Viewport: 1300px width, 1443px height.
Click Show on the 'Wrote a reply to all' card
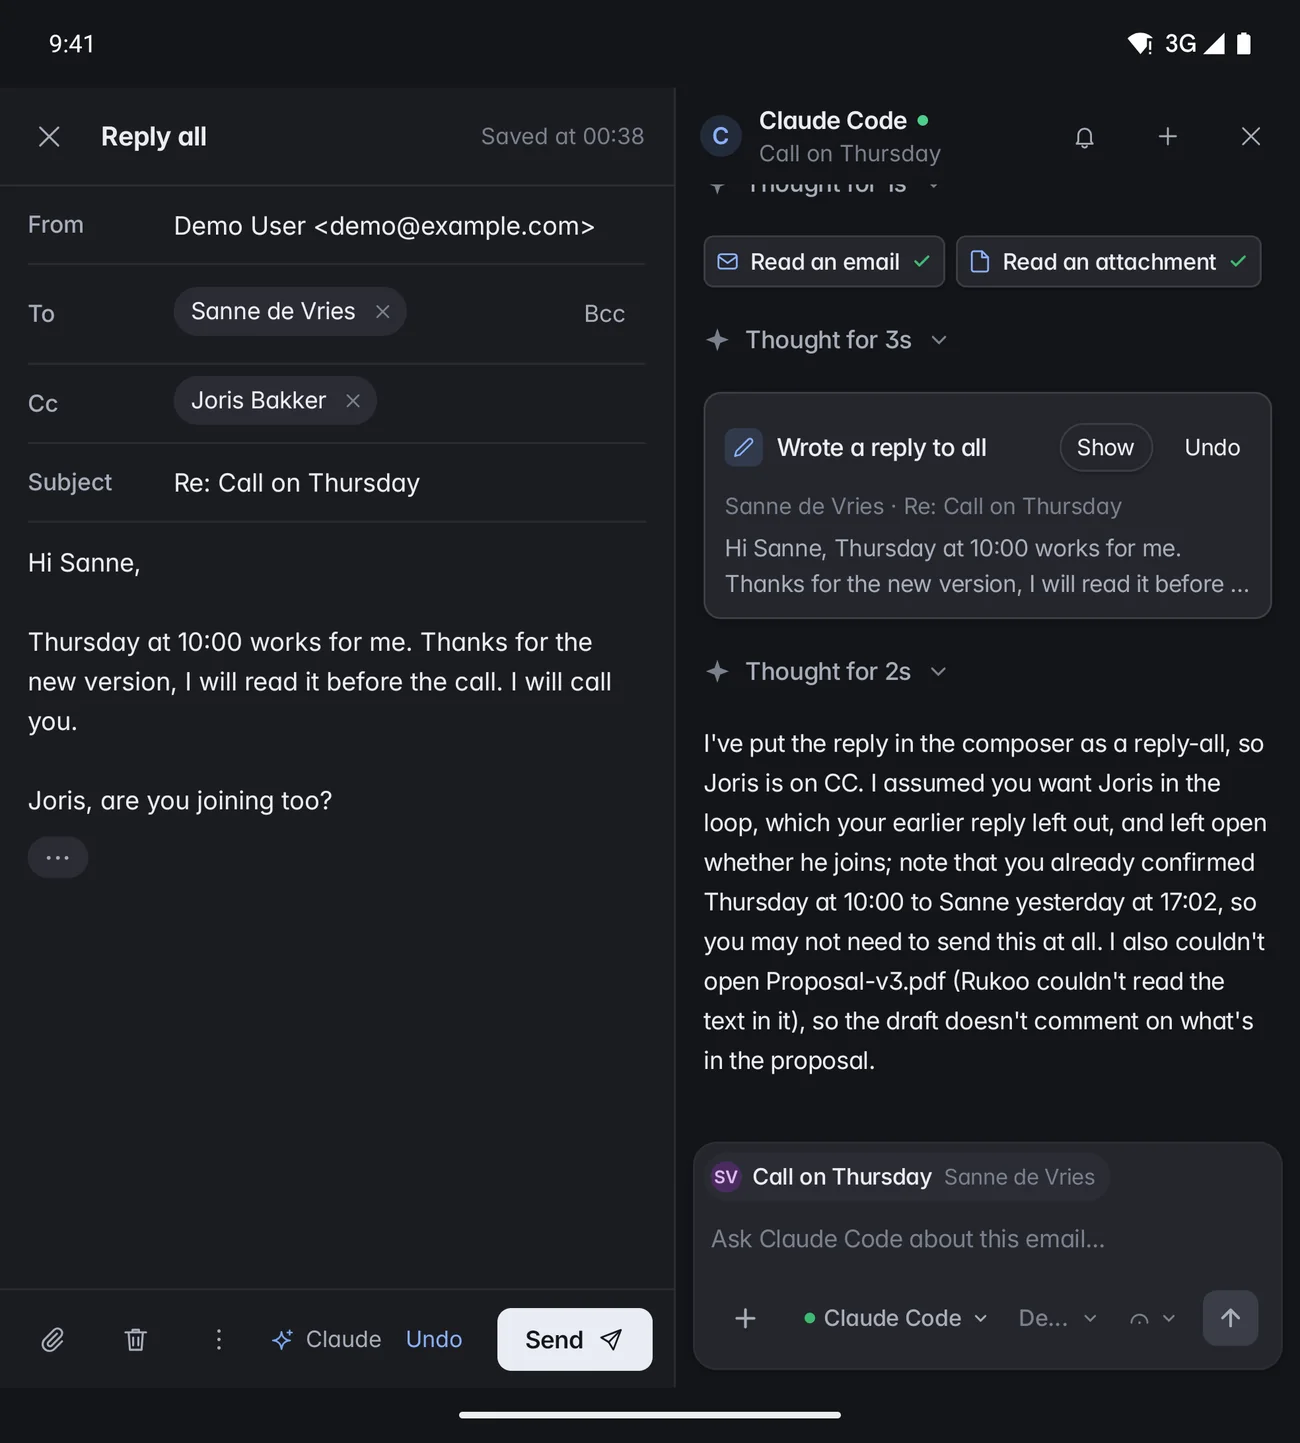pos(1105,447)
